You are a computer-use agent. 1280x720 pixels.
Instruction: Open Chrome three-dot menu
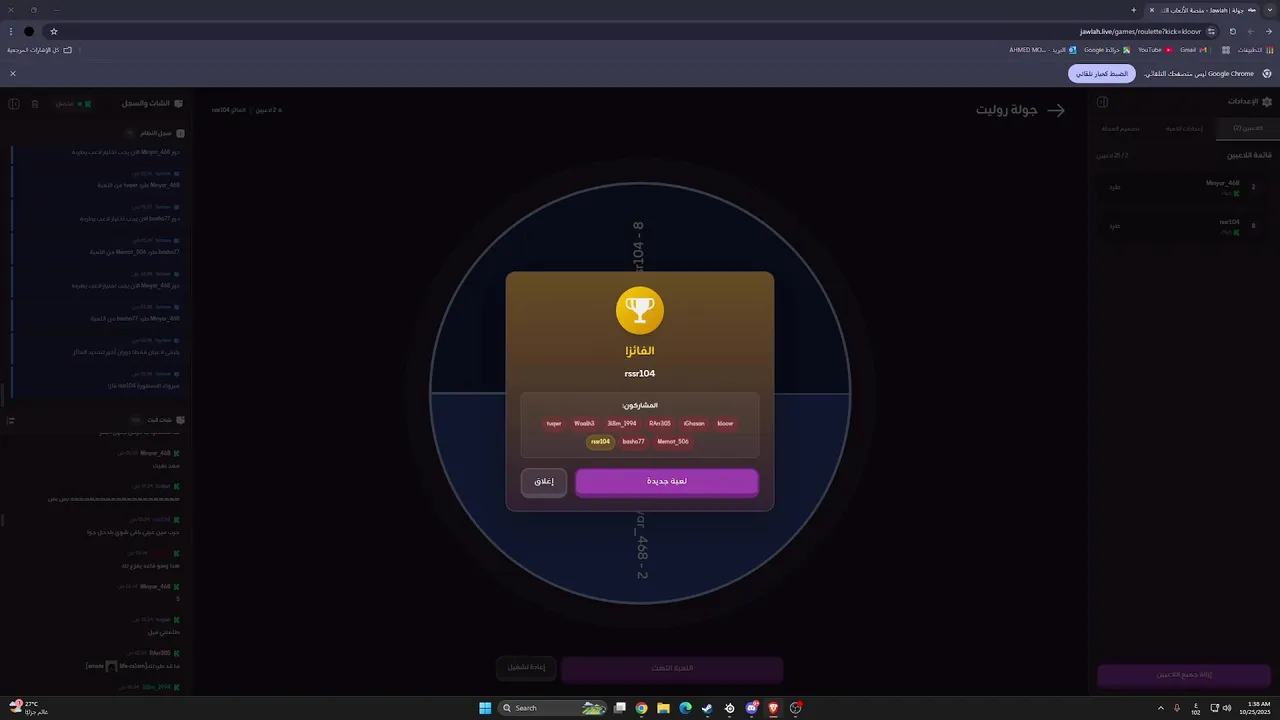click(x=11, y=31)
